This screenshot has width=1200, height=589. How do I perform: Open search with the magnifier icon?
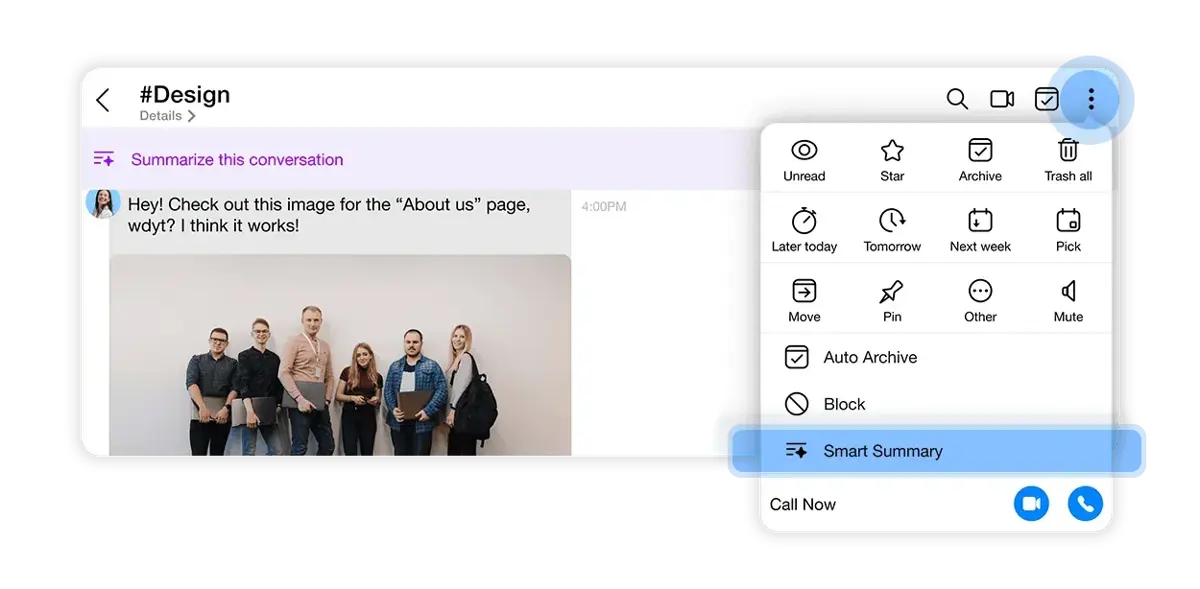pyautogui.click(x=957, y=99)
